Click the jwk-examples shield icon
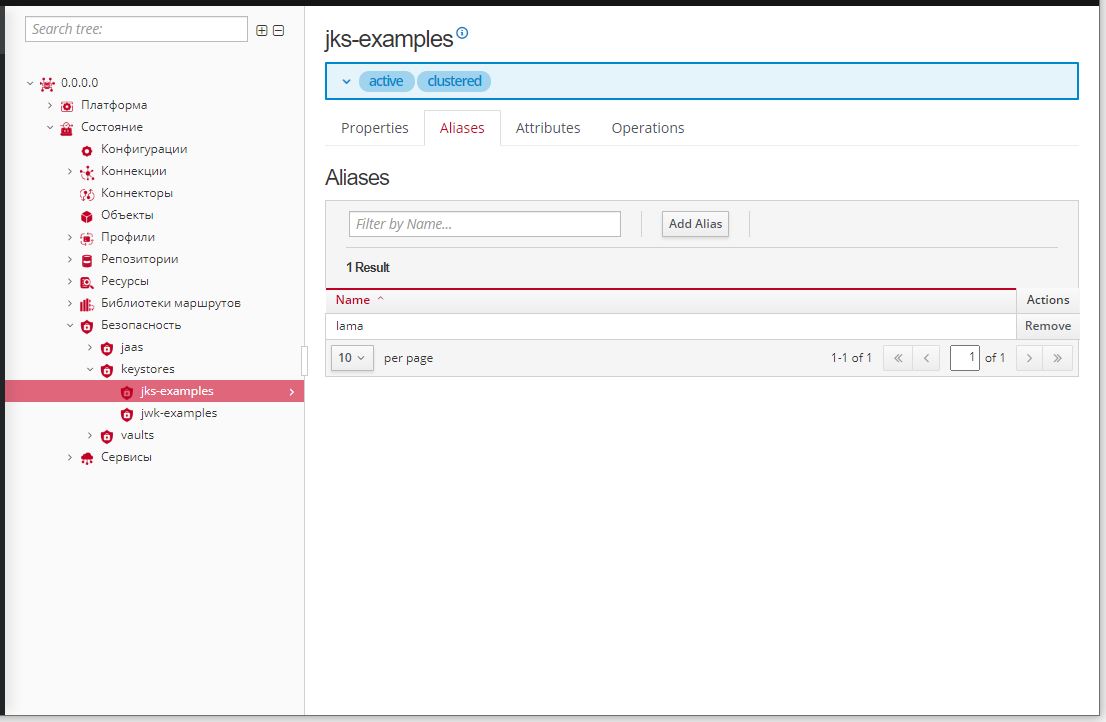The height and width of the screenshot is (722, 1106). 127,414
